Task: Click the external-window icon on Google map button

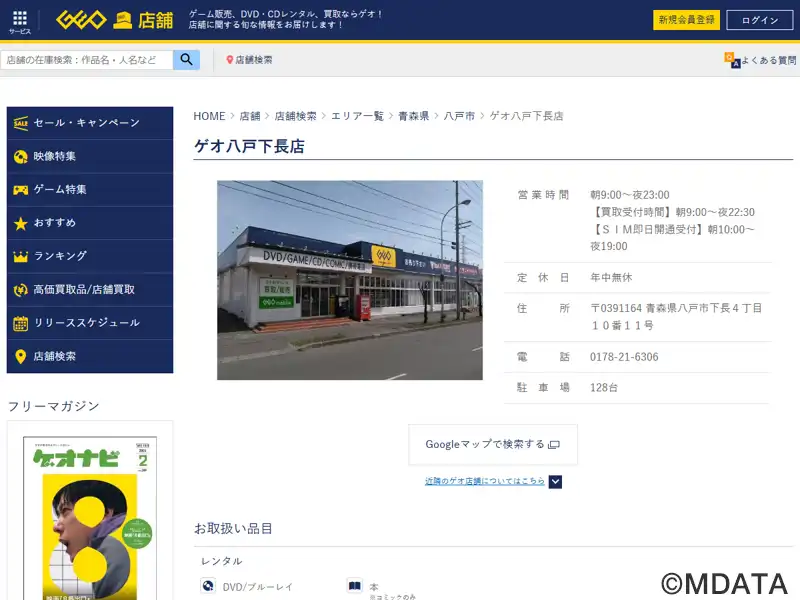Action: 554,445
